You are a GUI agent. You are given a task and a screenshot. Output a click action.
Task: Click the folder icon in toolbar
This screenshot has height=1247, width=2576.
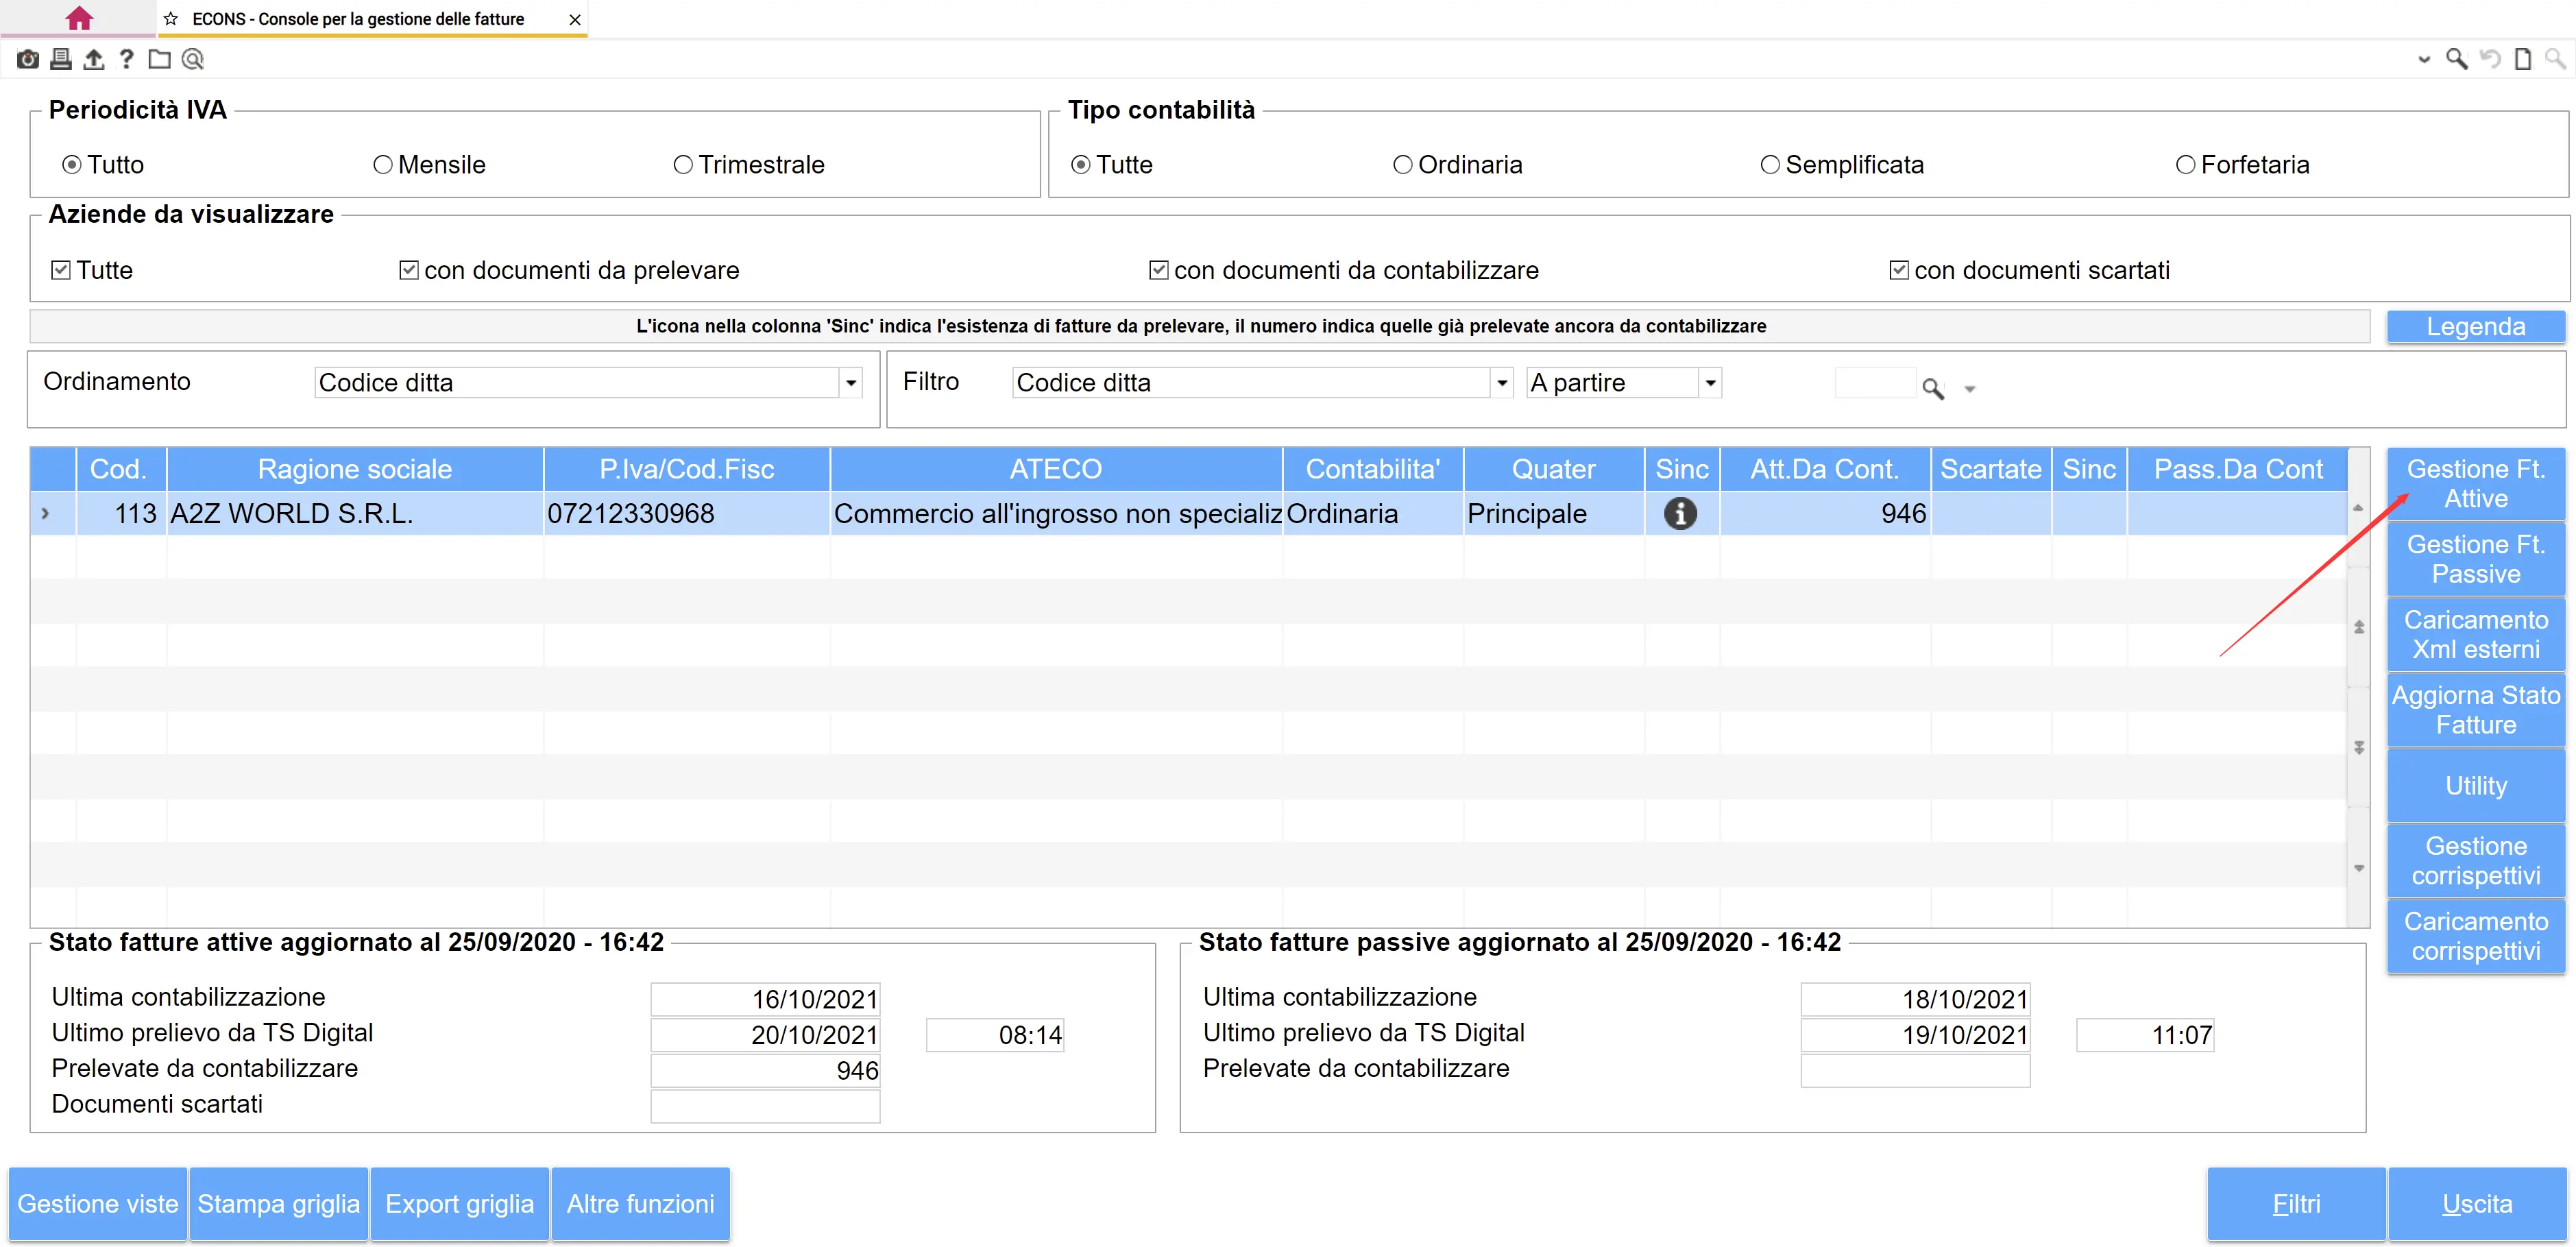coord(159,60)
